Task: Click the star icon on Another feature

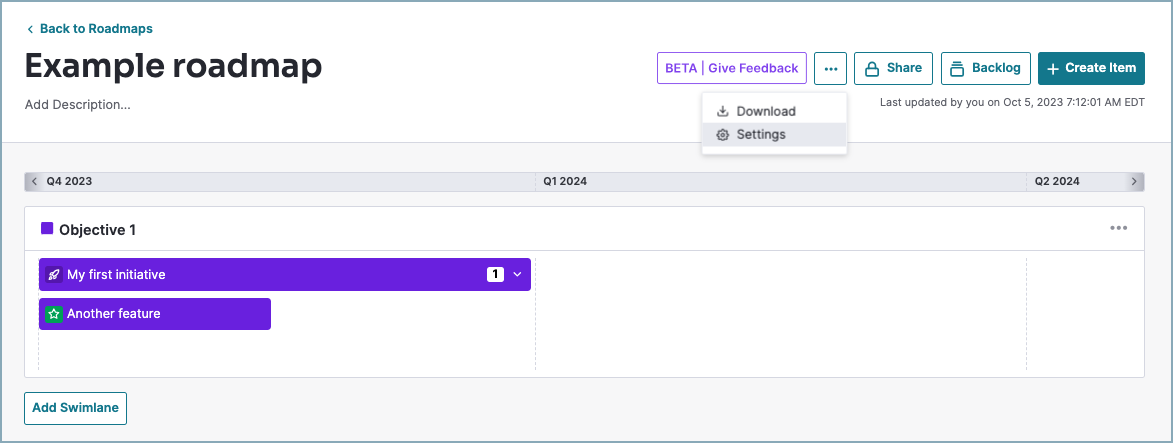Action: pyautogui.click(x=53, y=314)
